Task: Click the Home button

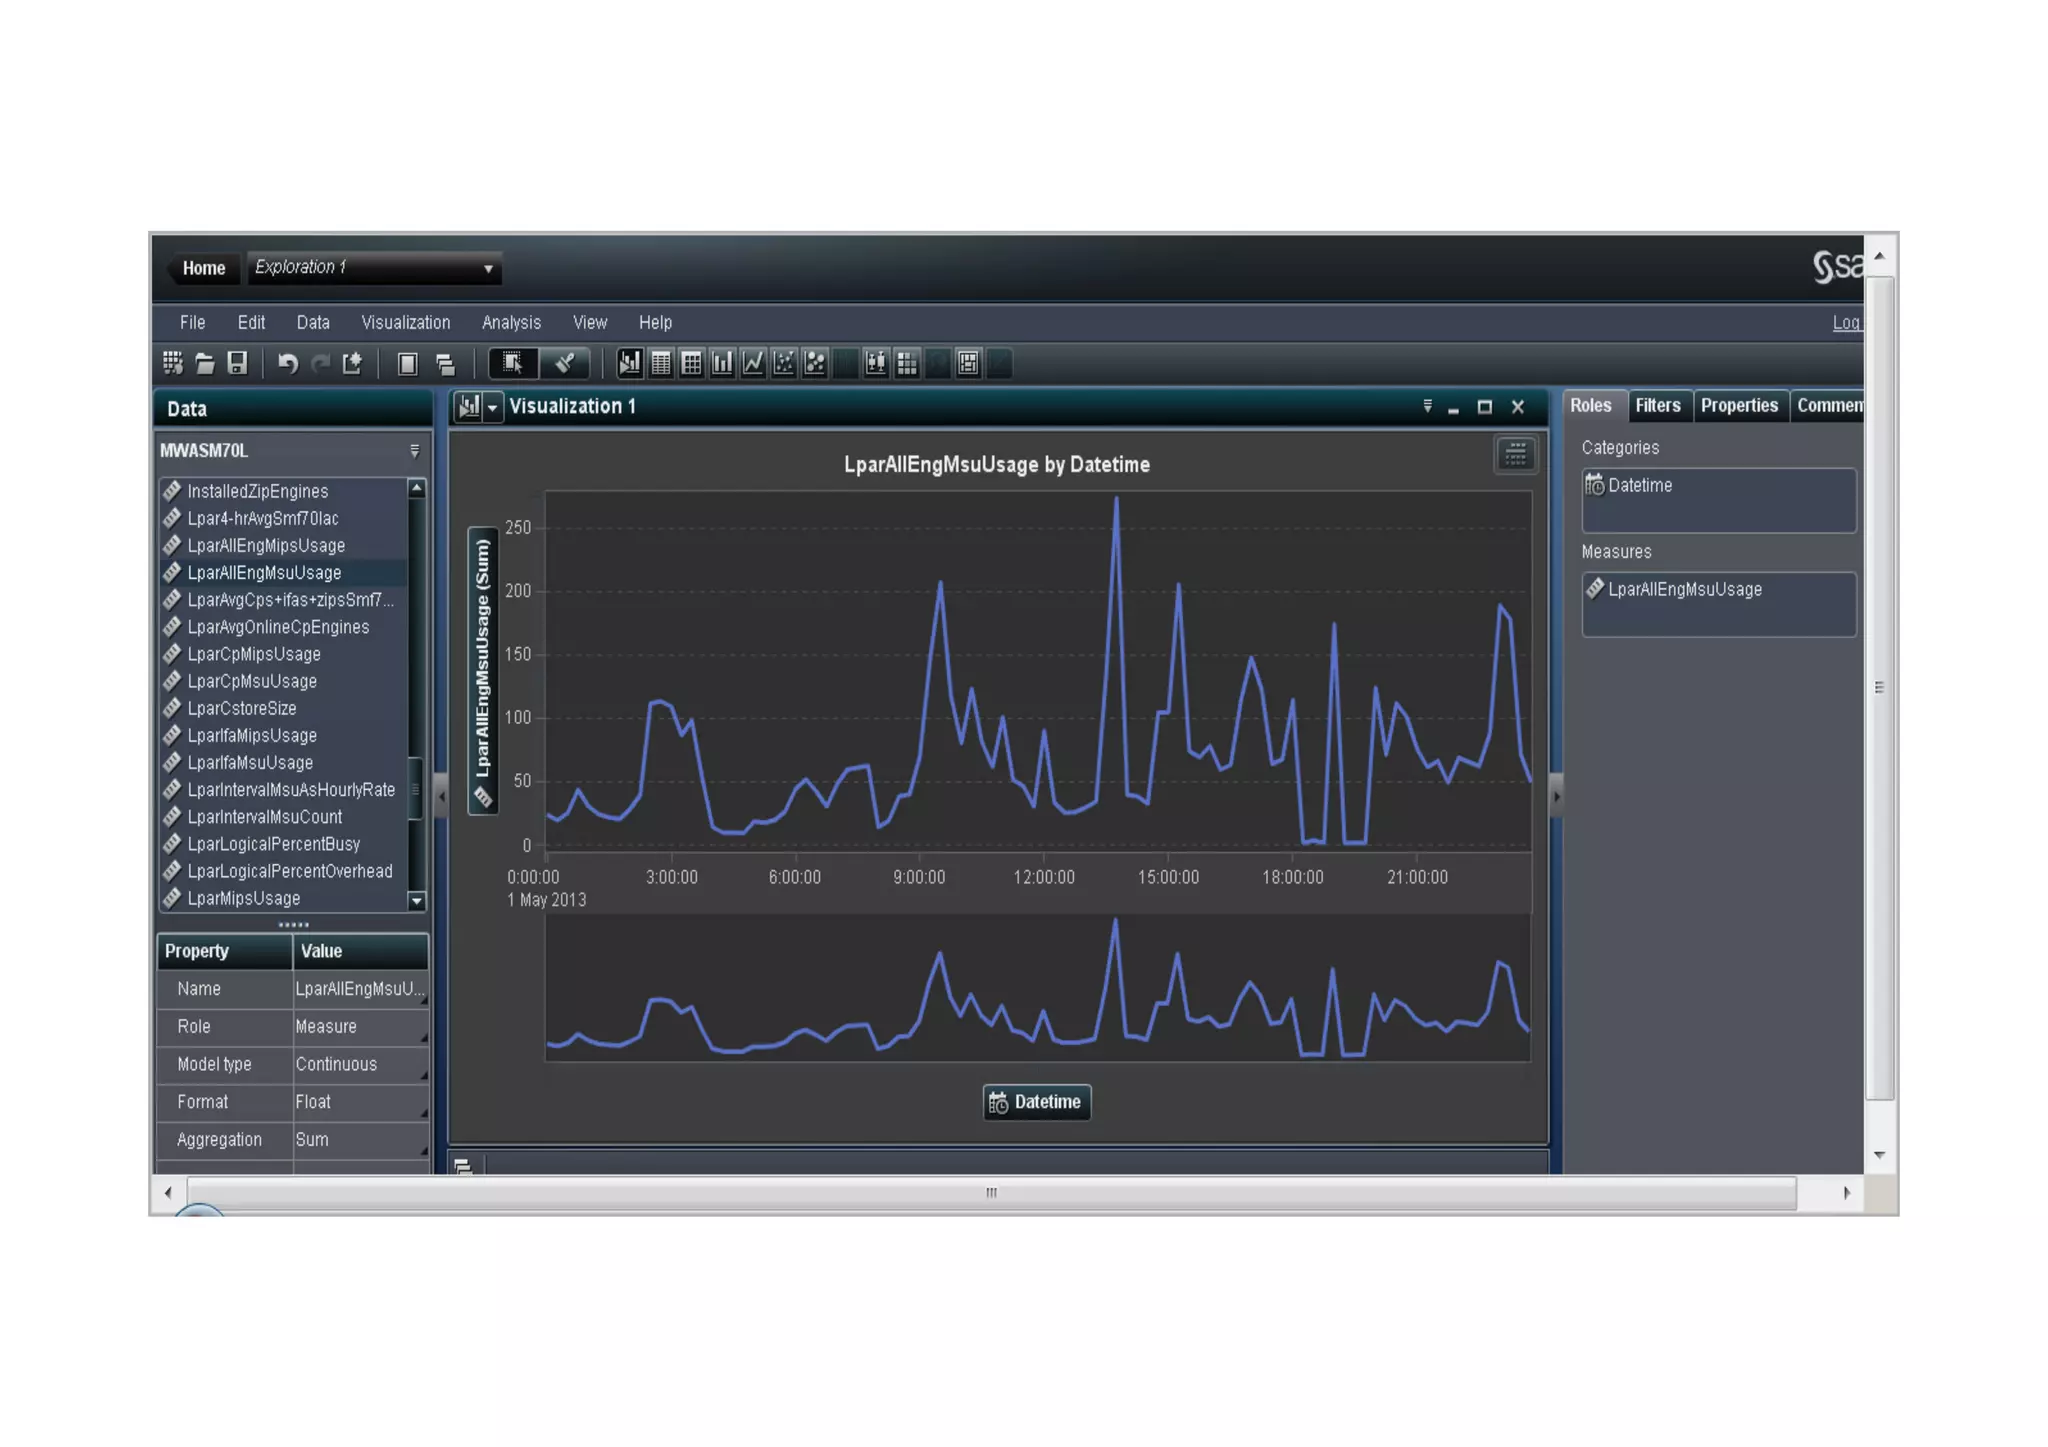Action: tap(204, 268)
